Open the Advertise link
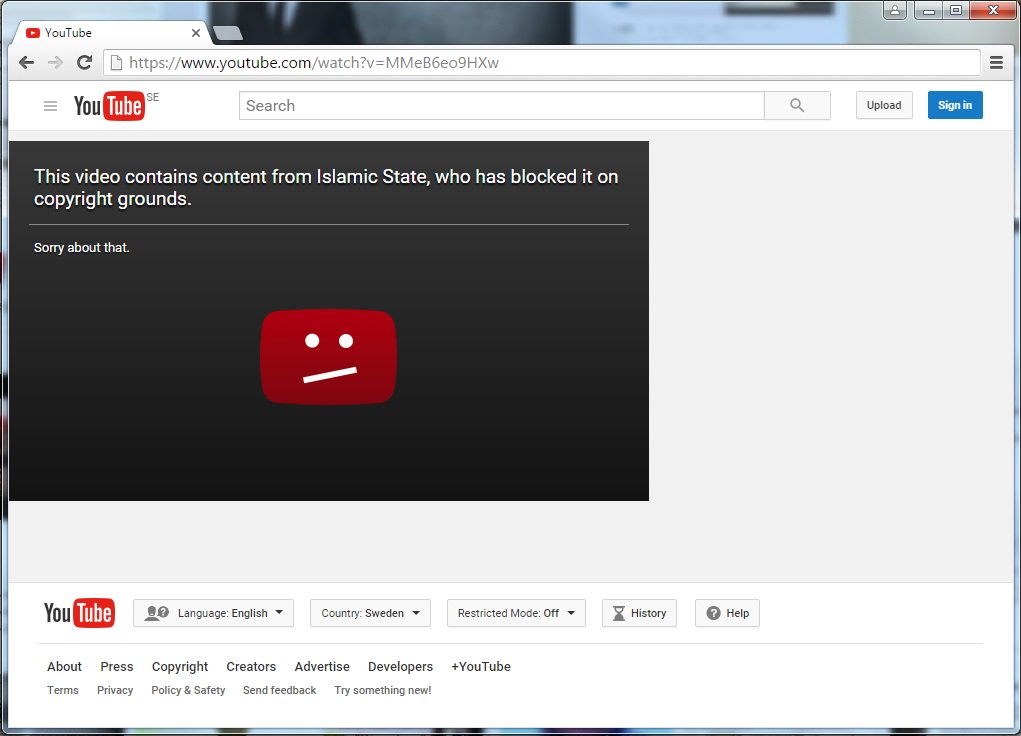The image size is (1021, 736). 322,666
